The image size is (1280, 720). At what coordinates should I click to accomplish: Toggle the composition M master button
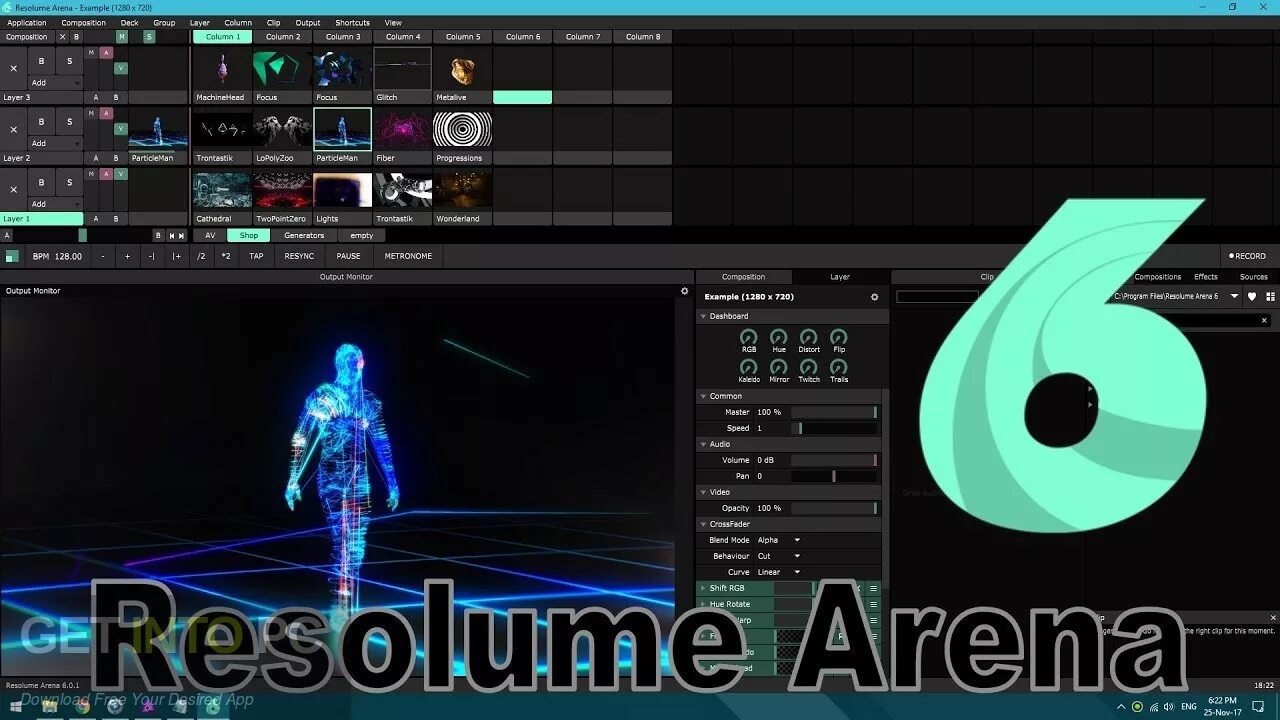(122, 37)
